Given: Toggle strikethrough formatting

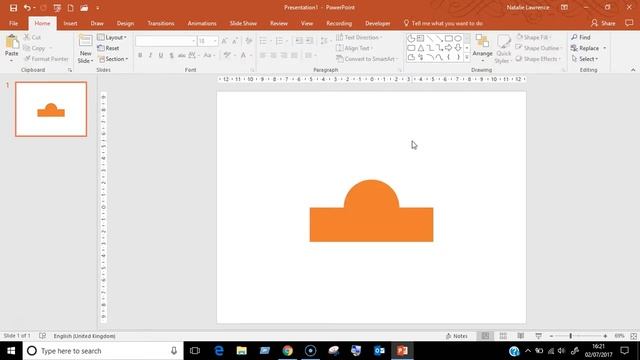Looking at the screenshot, I should click(x=182, y=56).
